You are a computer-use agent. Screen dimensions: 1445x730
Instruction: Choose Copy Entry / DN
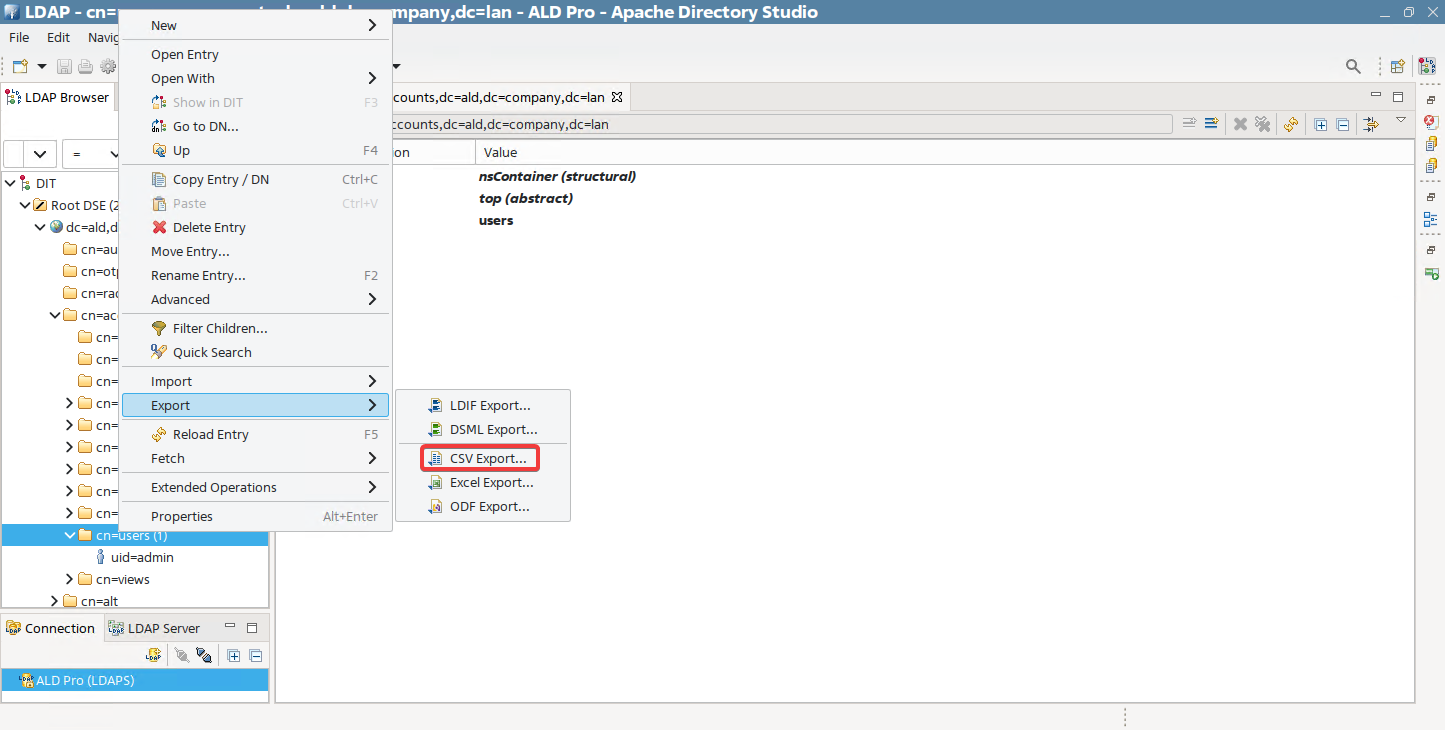pos(255,179)
